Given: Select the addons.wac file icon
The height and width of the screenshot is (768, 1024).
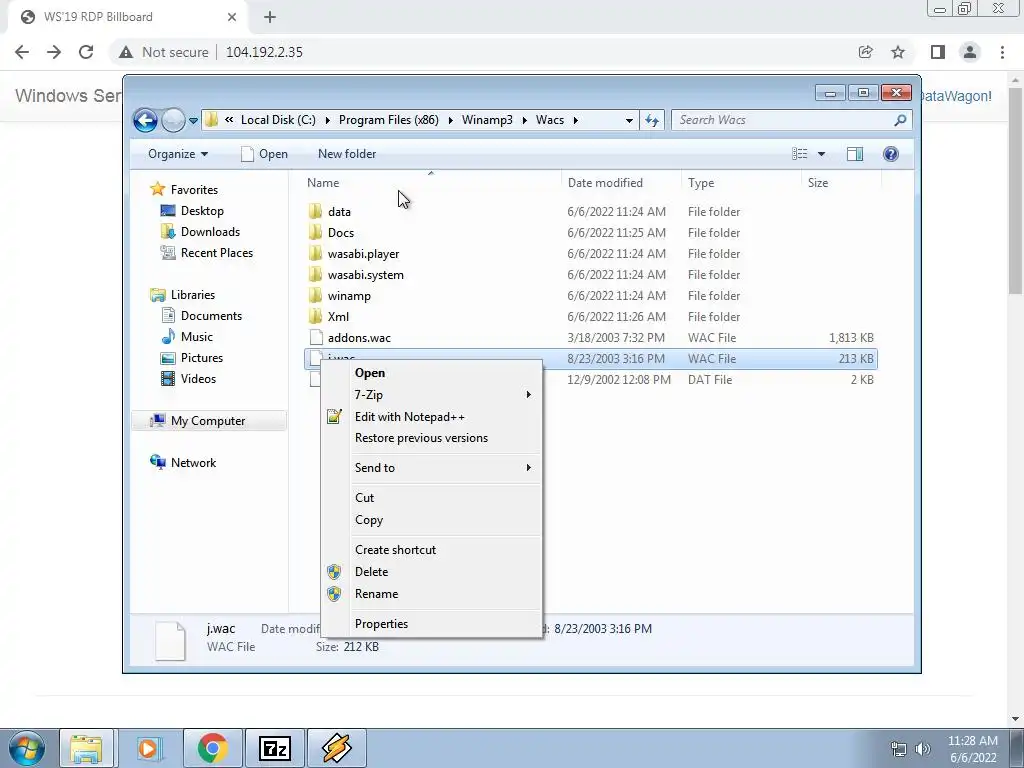Looking at the screenshot, I should 316,338.
